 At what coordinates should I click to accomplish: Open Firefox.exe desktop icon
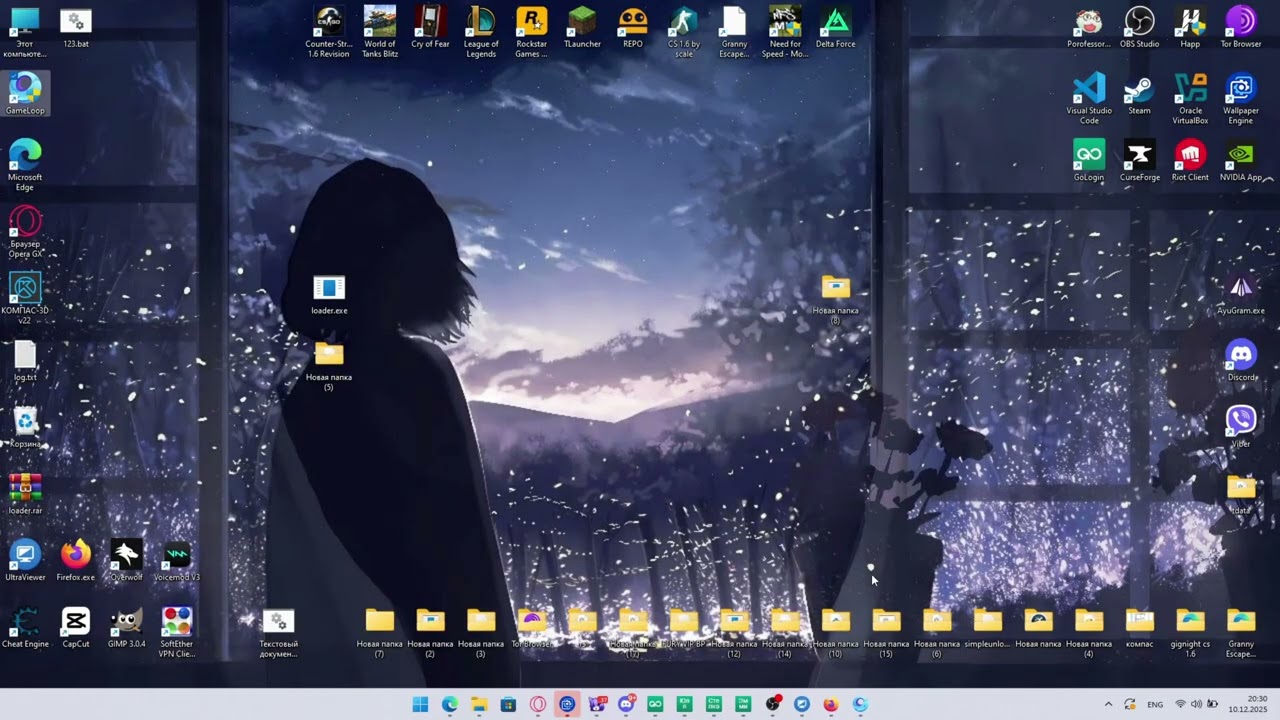(76, 562)
